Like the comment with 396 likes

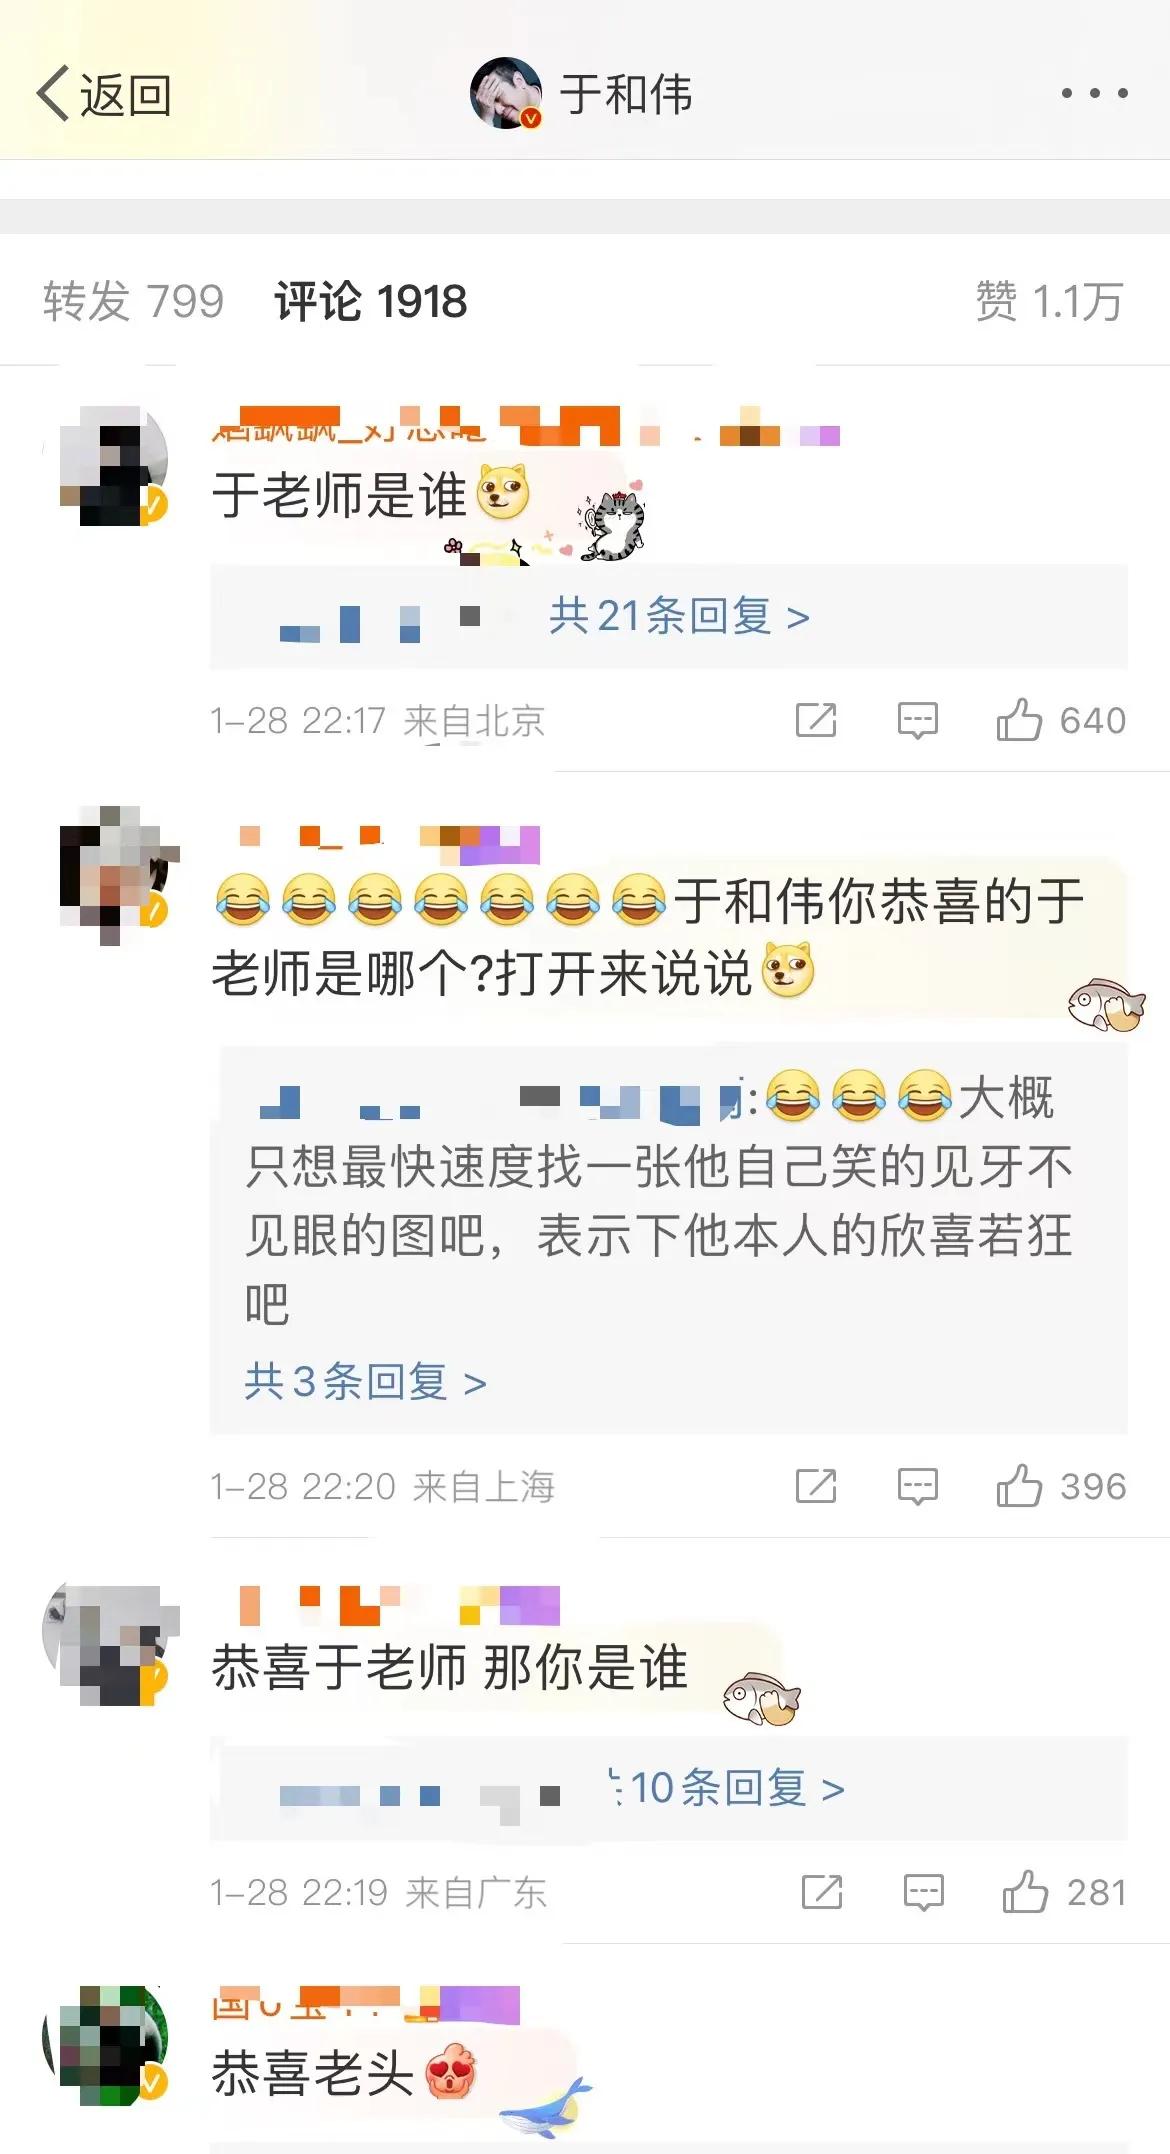coord(1061,1486)
